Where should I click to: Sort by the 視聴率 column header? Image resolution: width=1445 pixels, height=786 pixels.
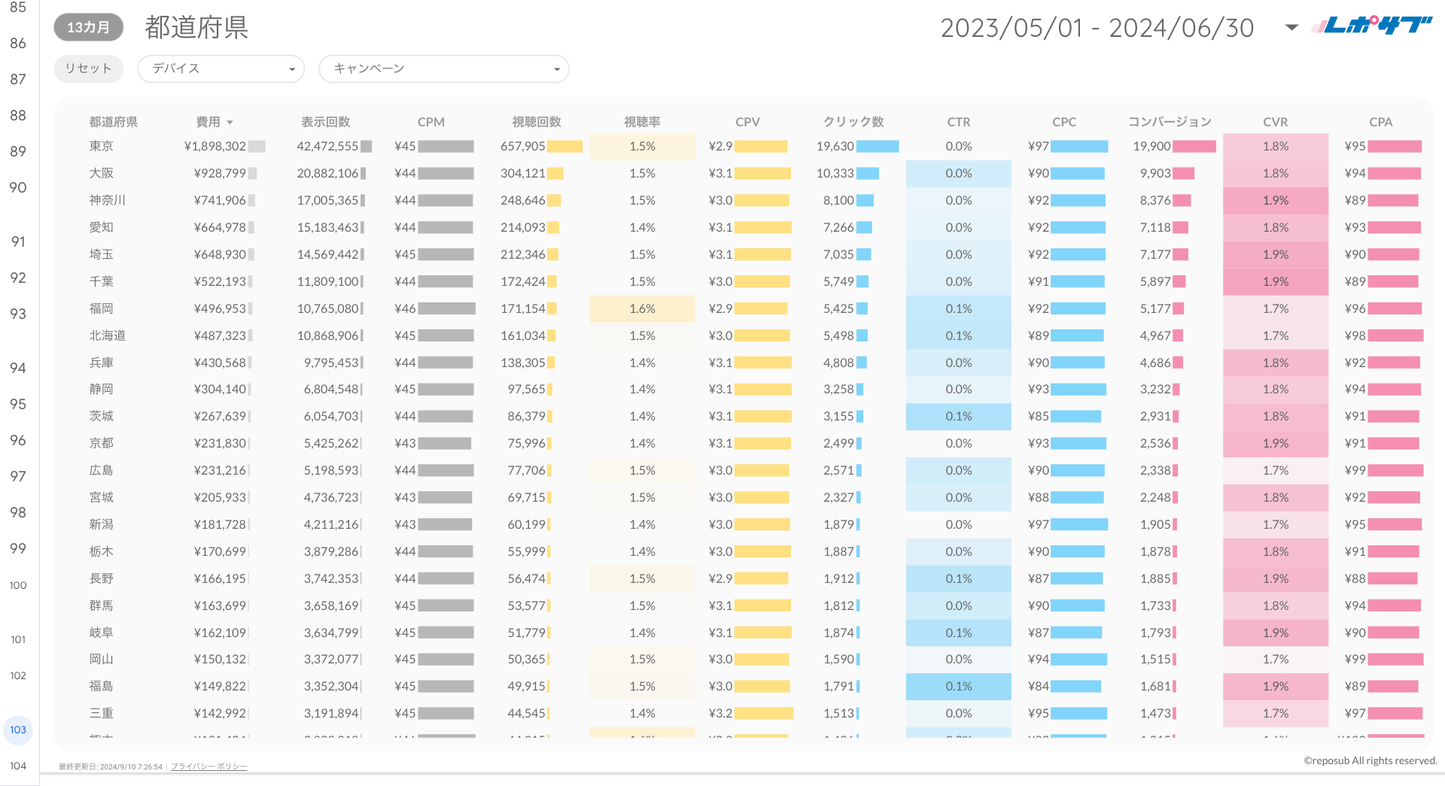642,122
